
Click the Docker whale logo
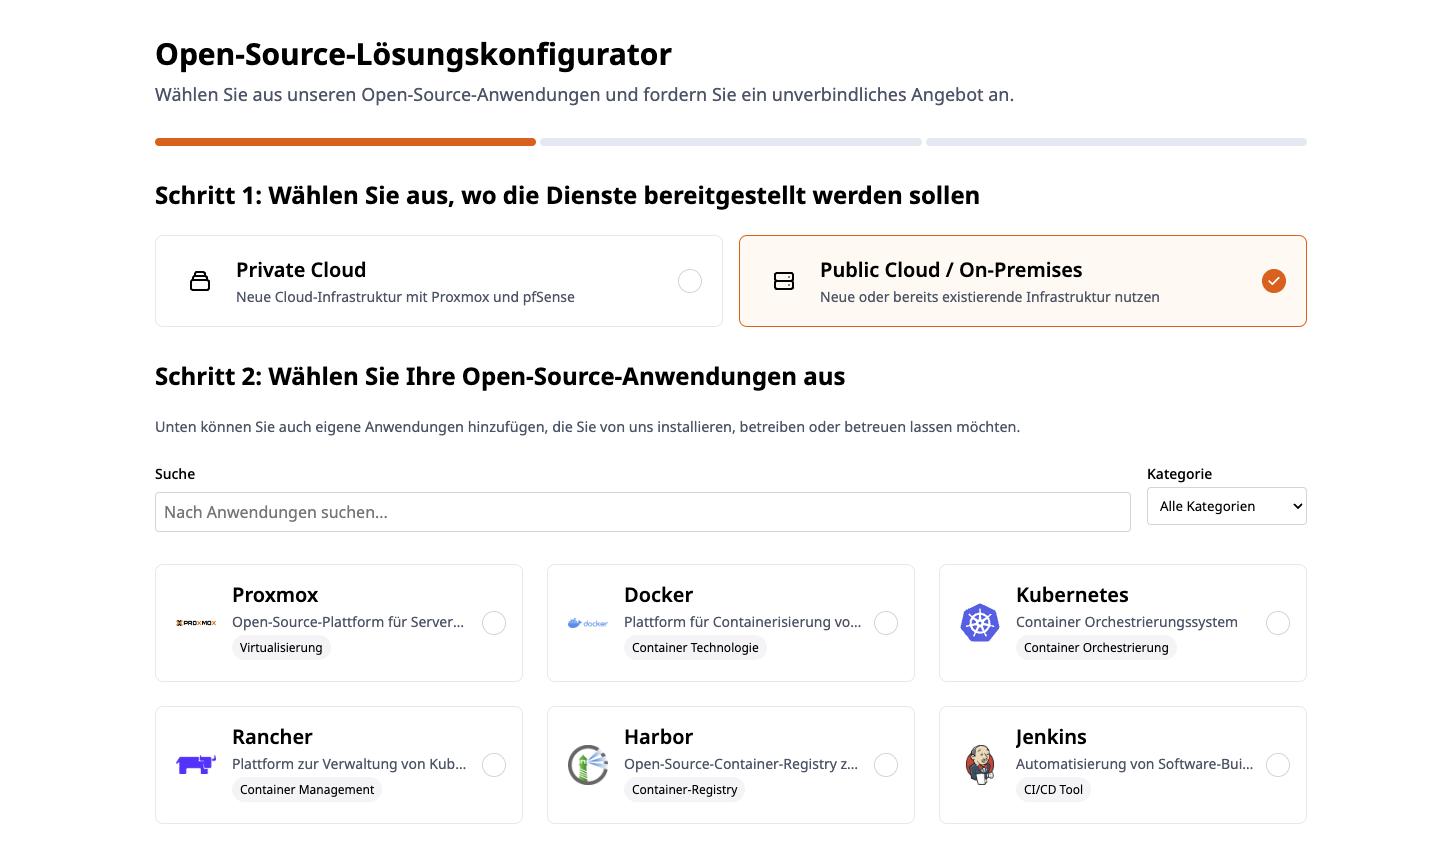(x=588, y=623)
